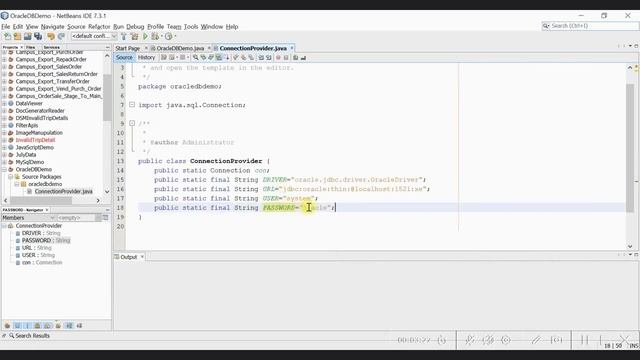The height and width of the screenshot is (360, 640).
Task: Collapse the Javadoc comment fold on line 9
Action: (132, 123)
